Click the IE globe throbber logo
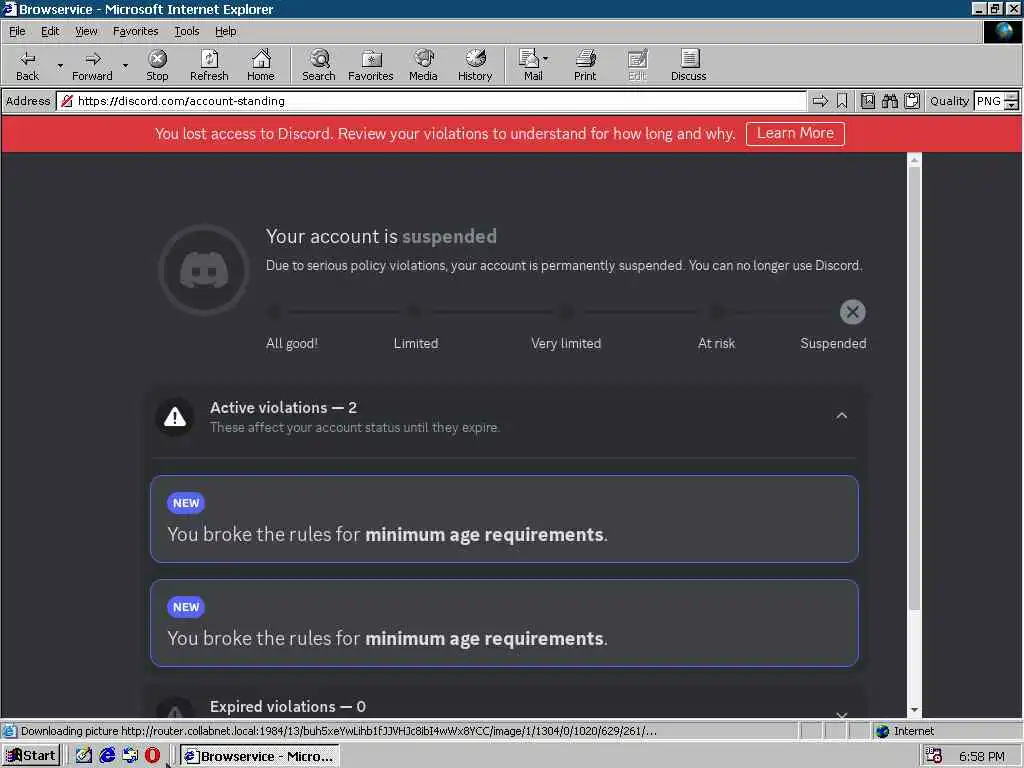This screenshot has height=768, width=1024. click(x=1002, y=32)
